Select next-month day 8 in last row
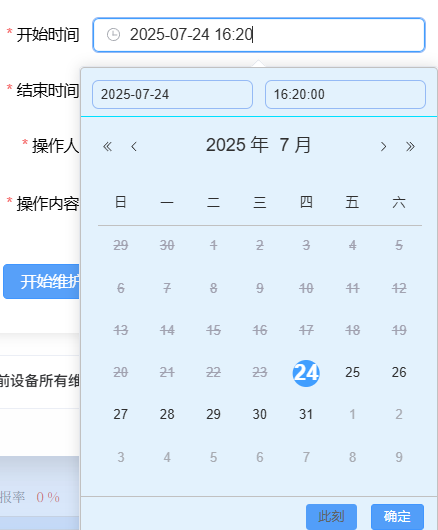The height and width of the screenshot is (530, 438). point(352,457)
